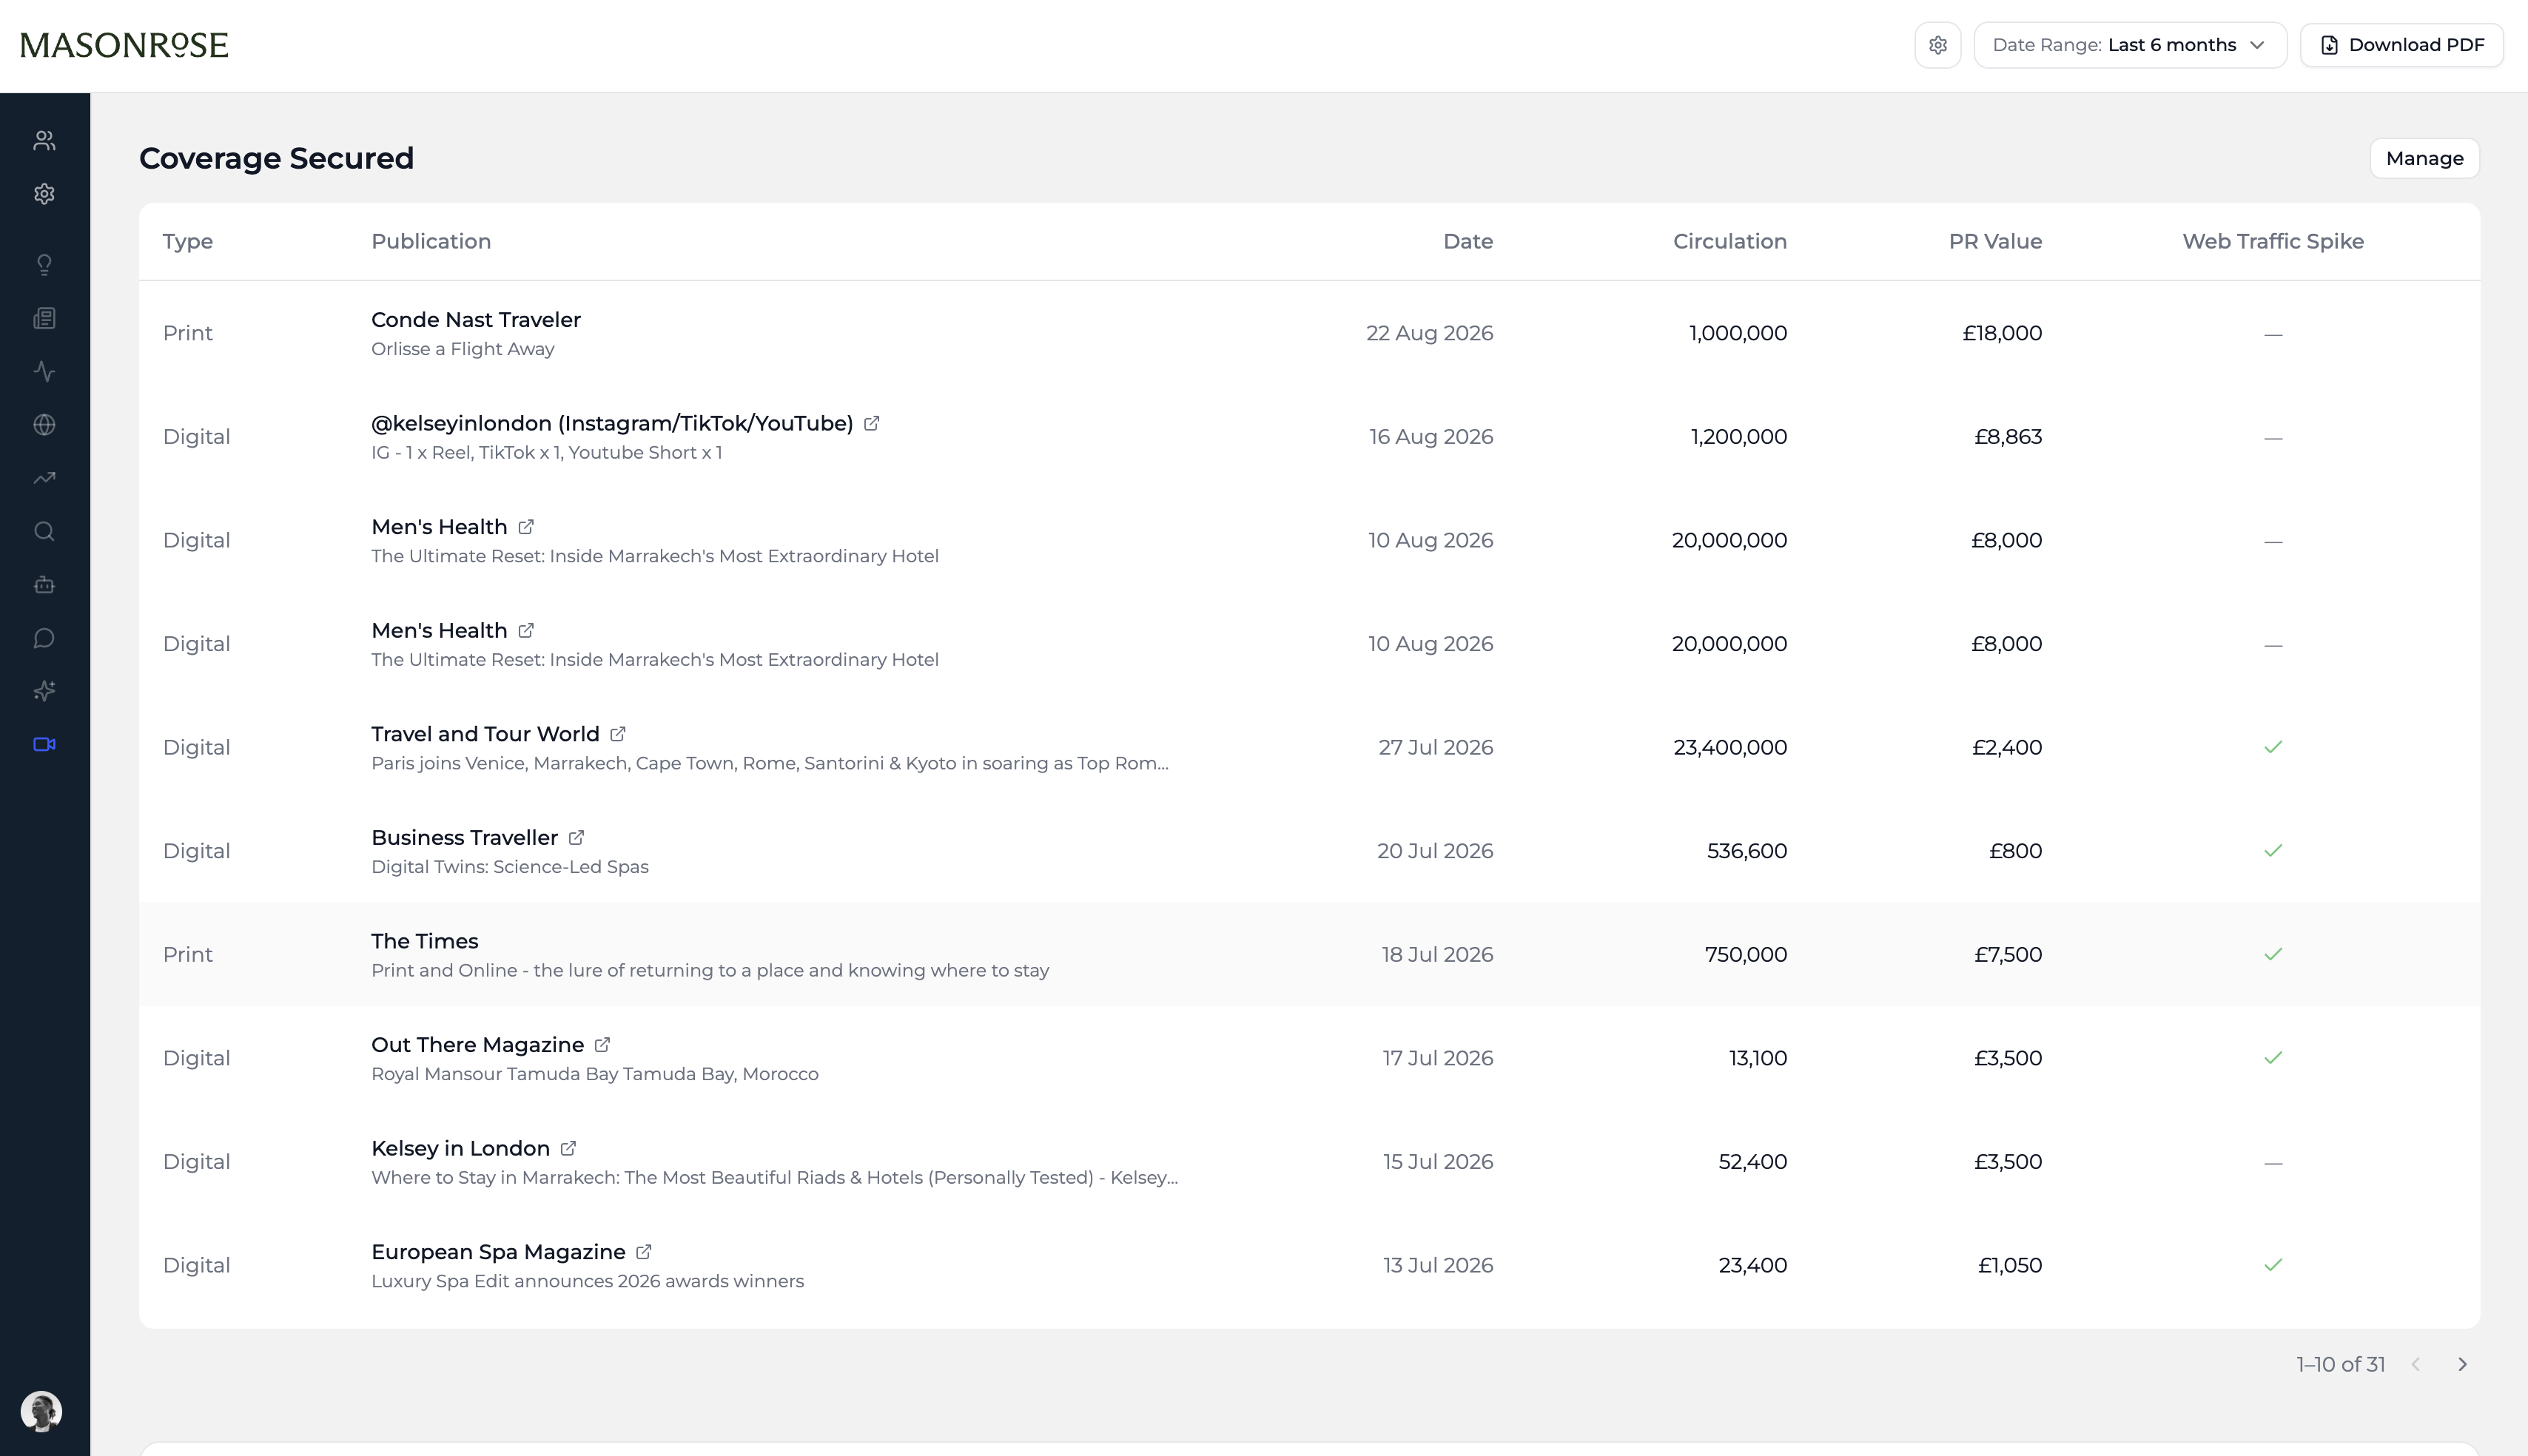Select the trending-up chart sidebar icon

click(44, 478)
